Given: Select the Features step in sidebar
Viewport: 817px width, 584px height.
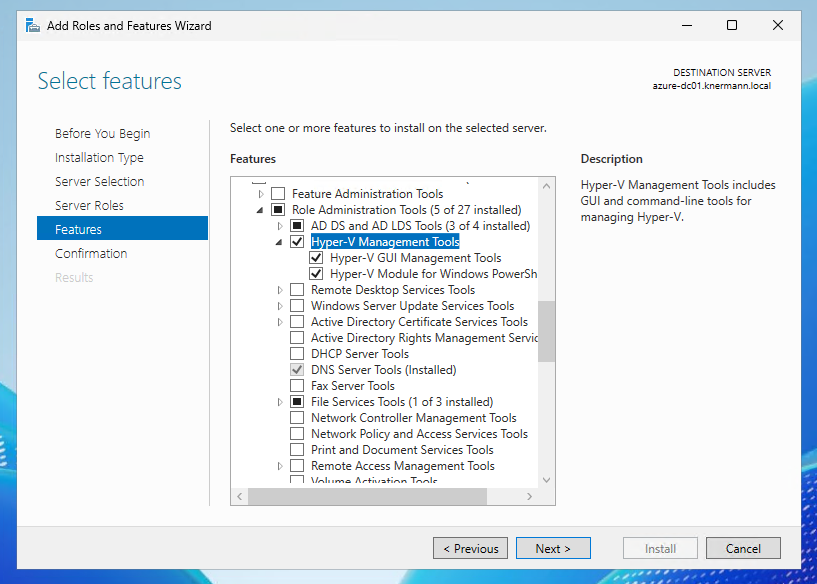Looking at the screenshot, I should tap(122, 228).
